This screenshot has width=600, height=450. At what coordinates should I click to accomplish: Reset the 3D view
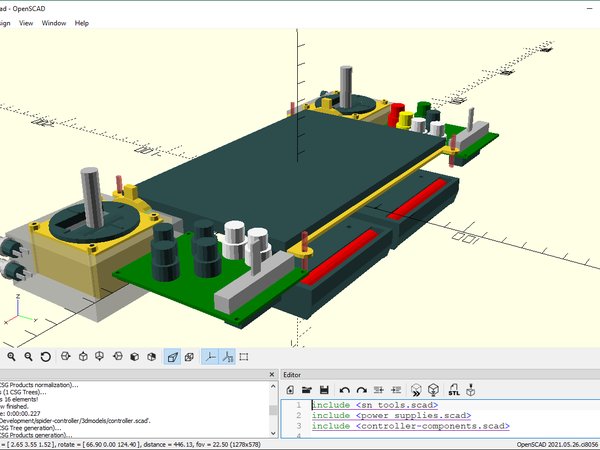pyautogui.click(x=47, y=357)
